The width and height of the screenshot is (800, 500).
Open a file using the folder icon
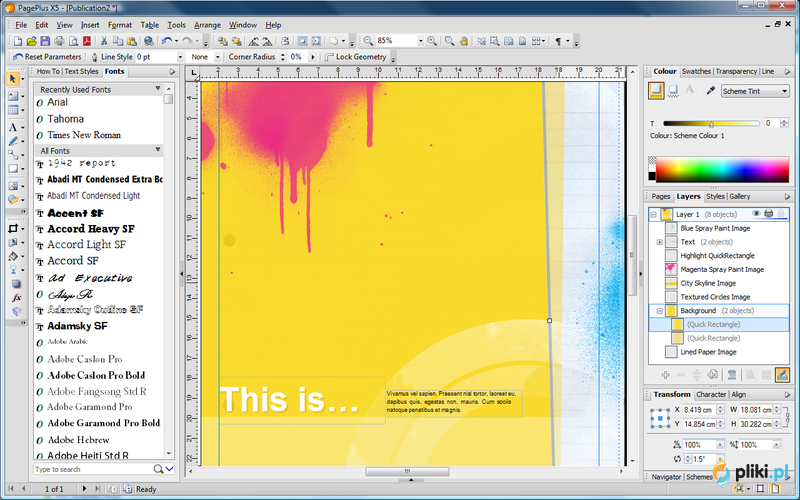click(x=31, y=41)
